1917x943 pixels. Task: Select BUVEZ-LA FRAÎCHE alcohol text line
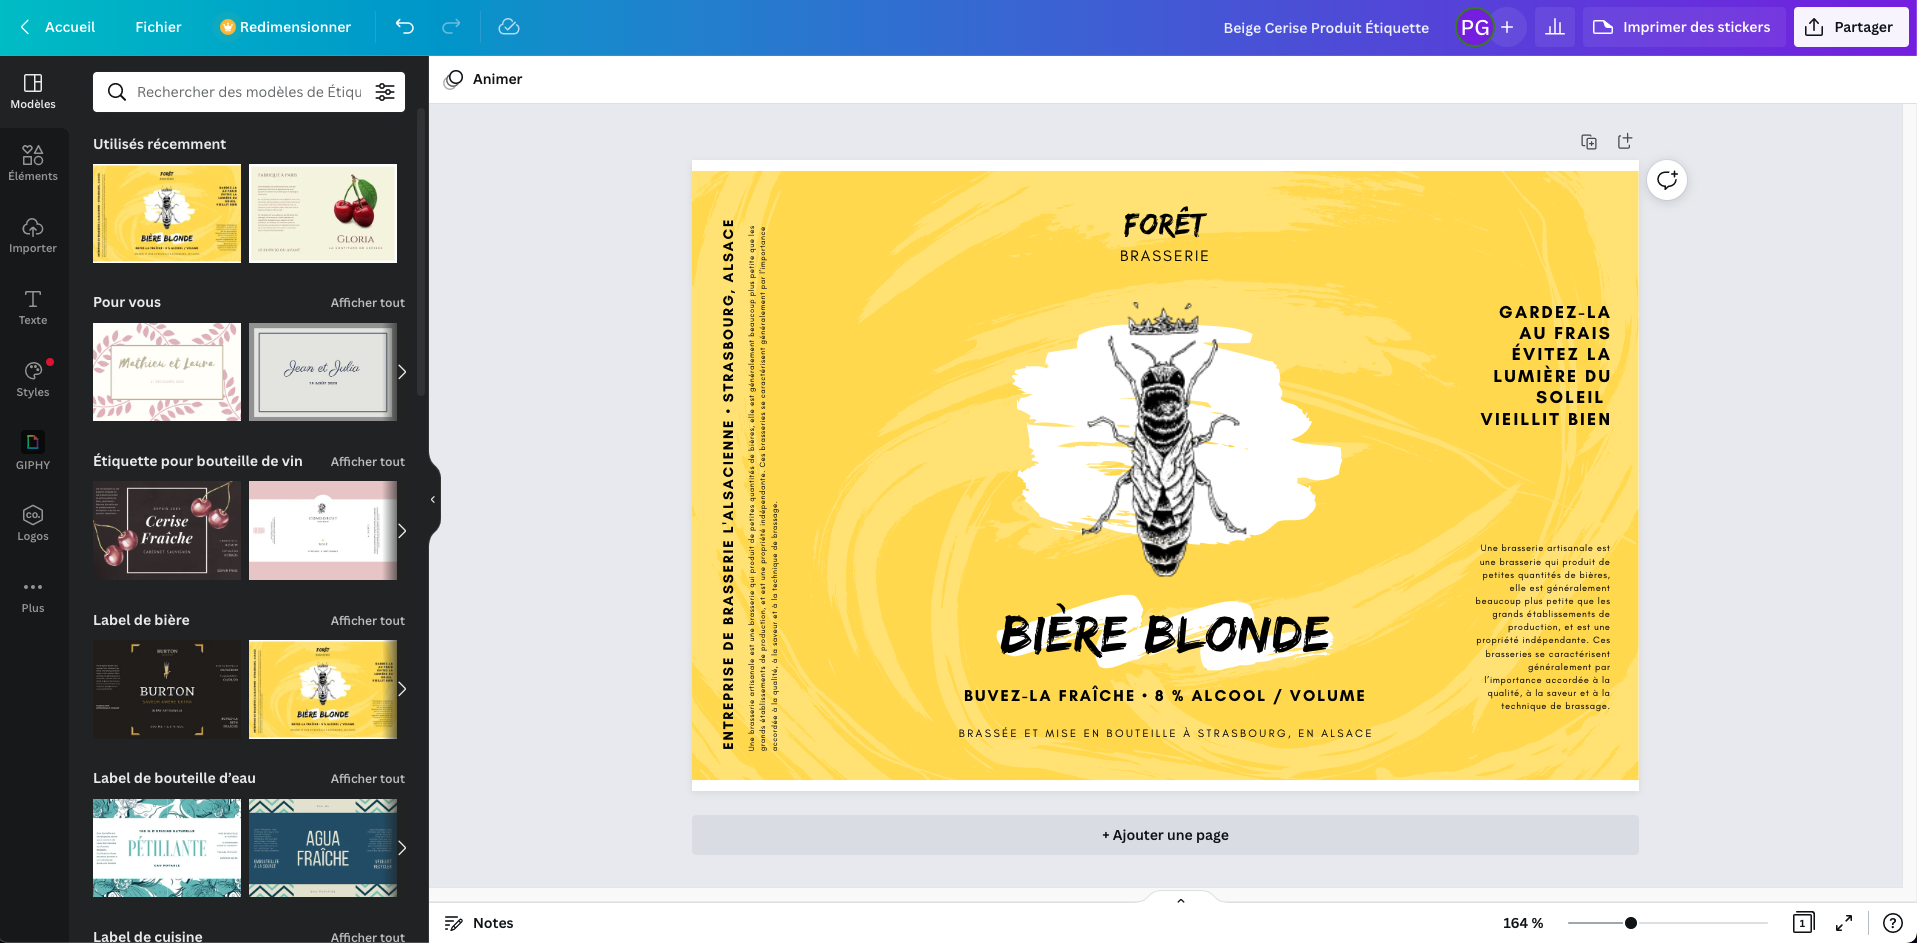tap(1165, 696)
